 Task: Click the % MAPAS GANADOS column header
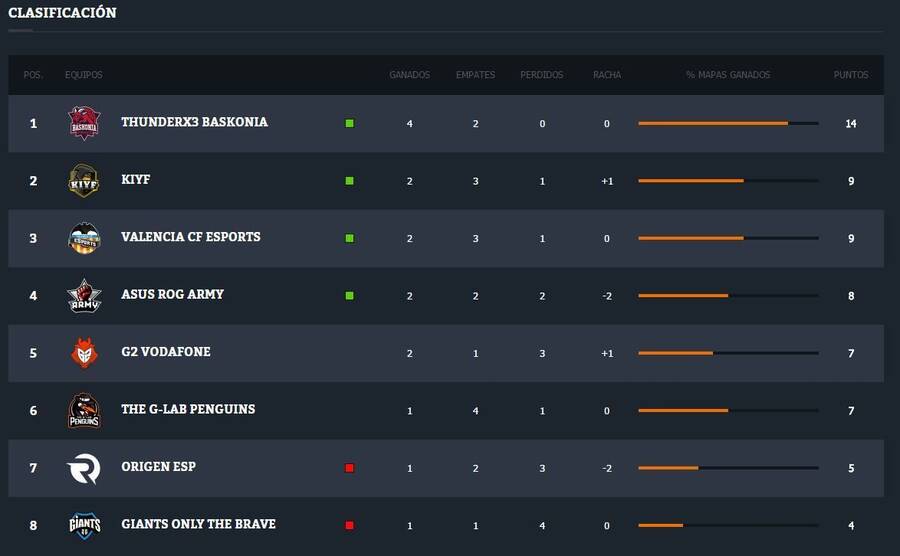(x=728, y=75)
